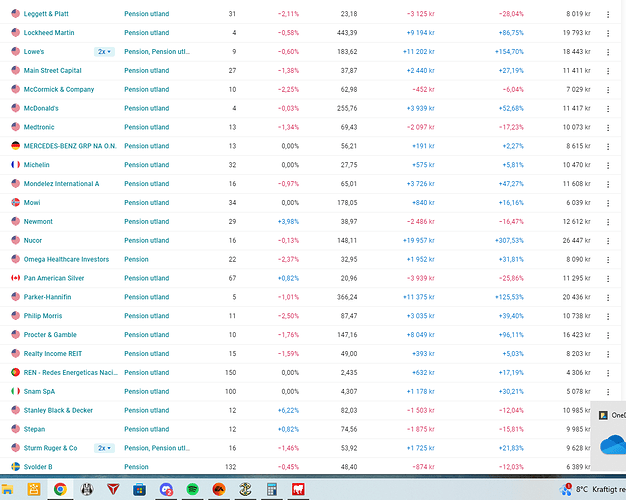Open the Calculator app in taskbar
The image size is (626, 500).
click(271, 489)
